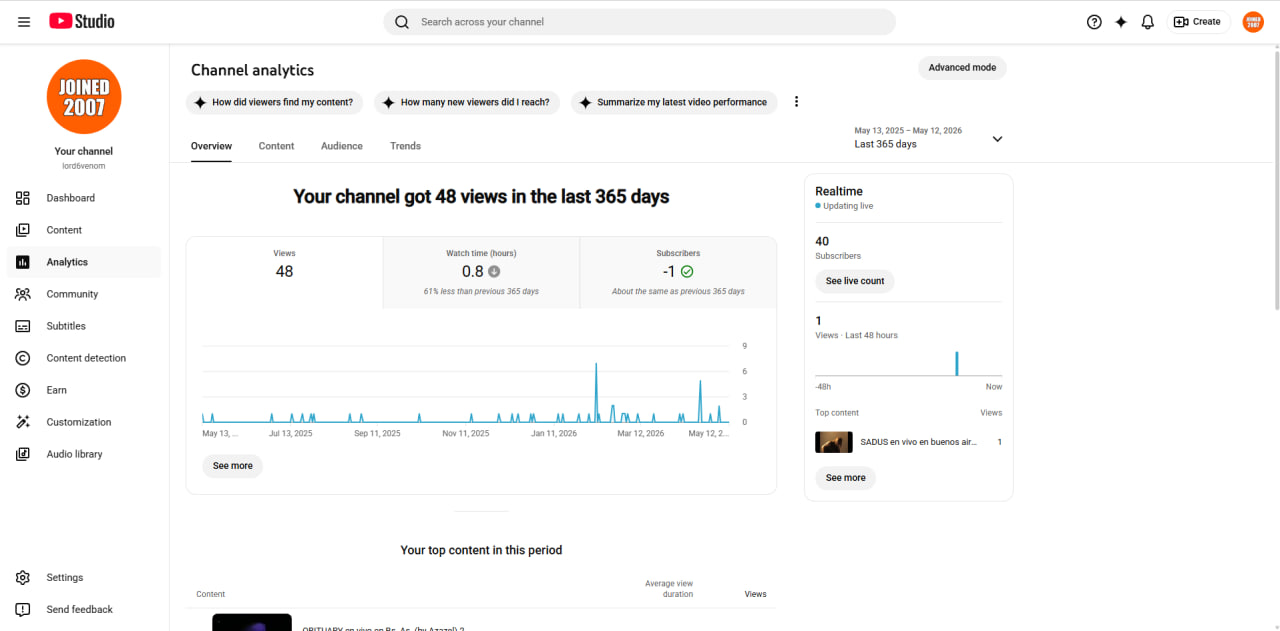Click 'How many new viewers did I reach?' chip
Viewport: 1280px width, 631px height.
[x=466, y=102]
